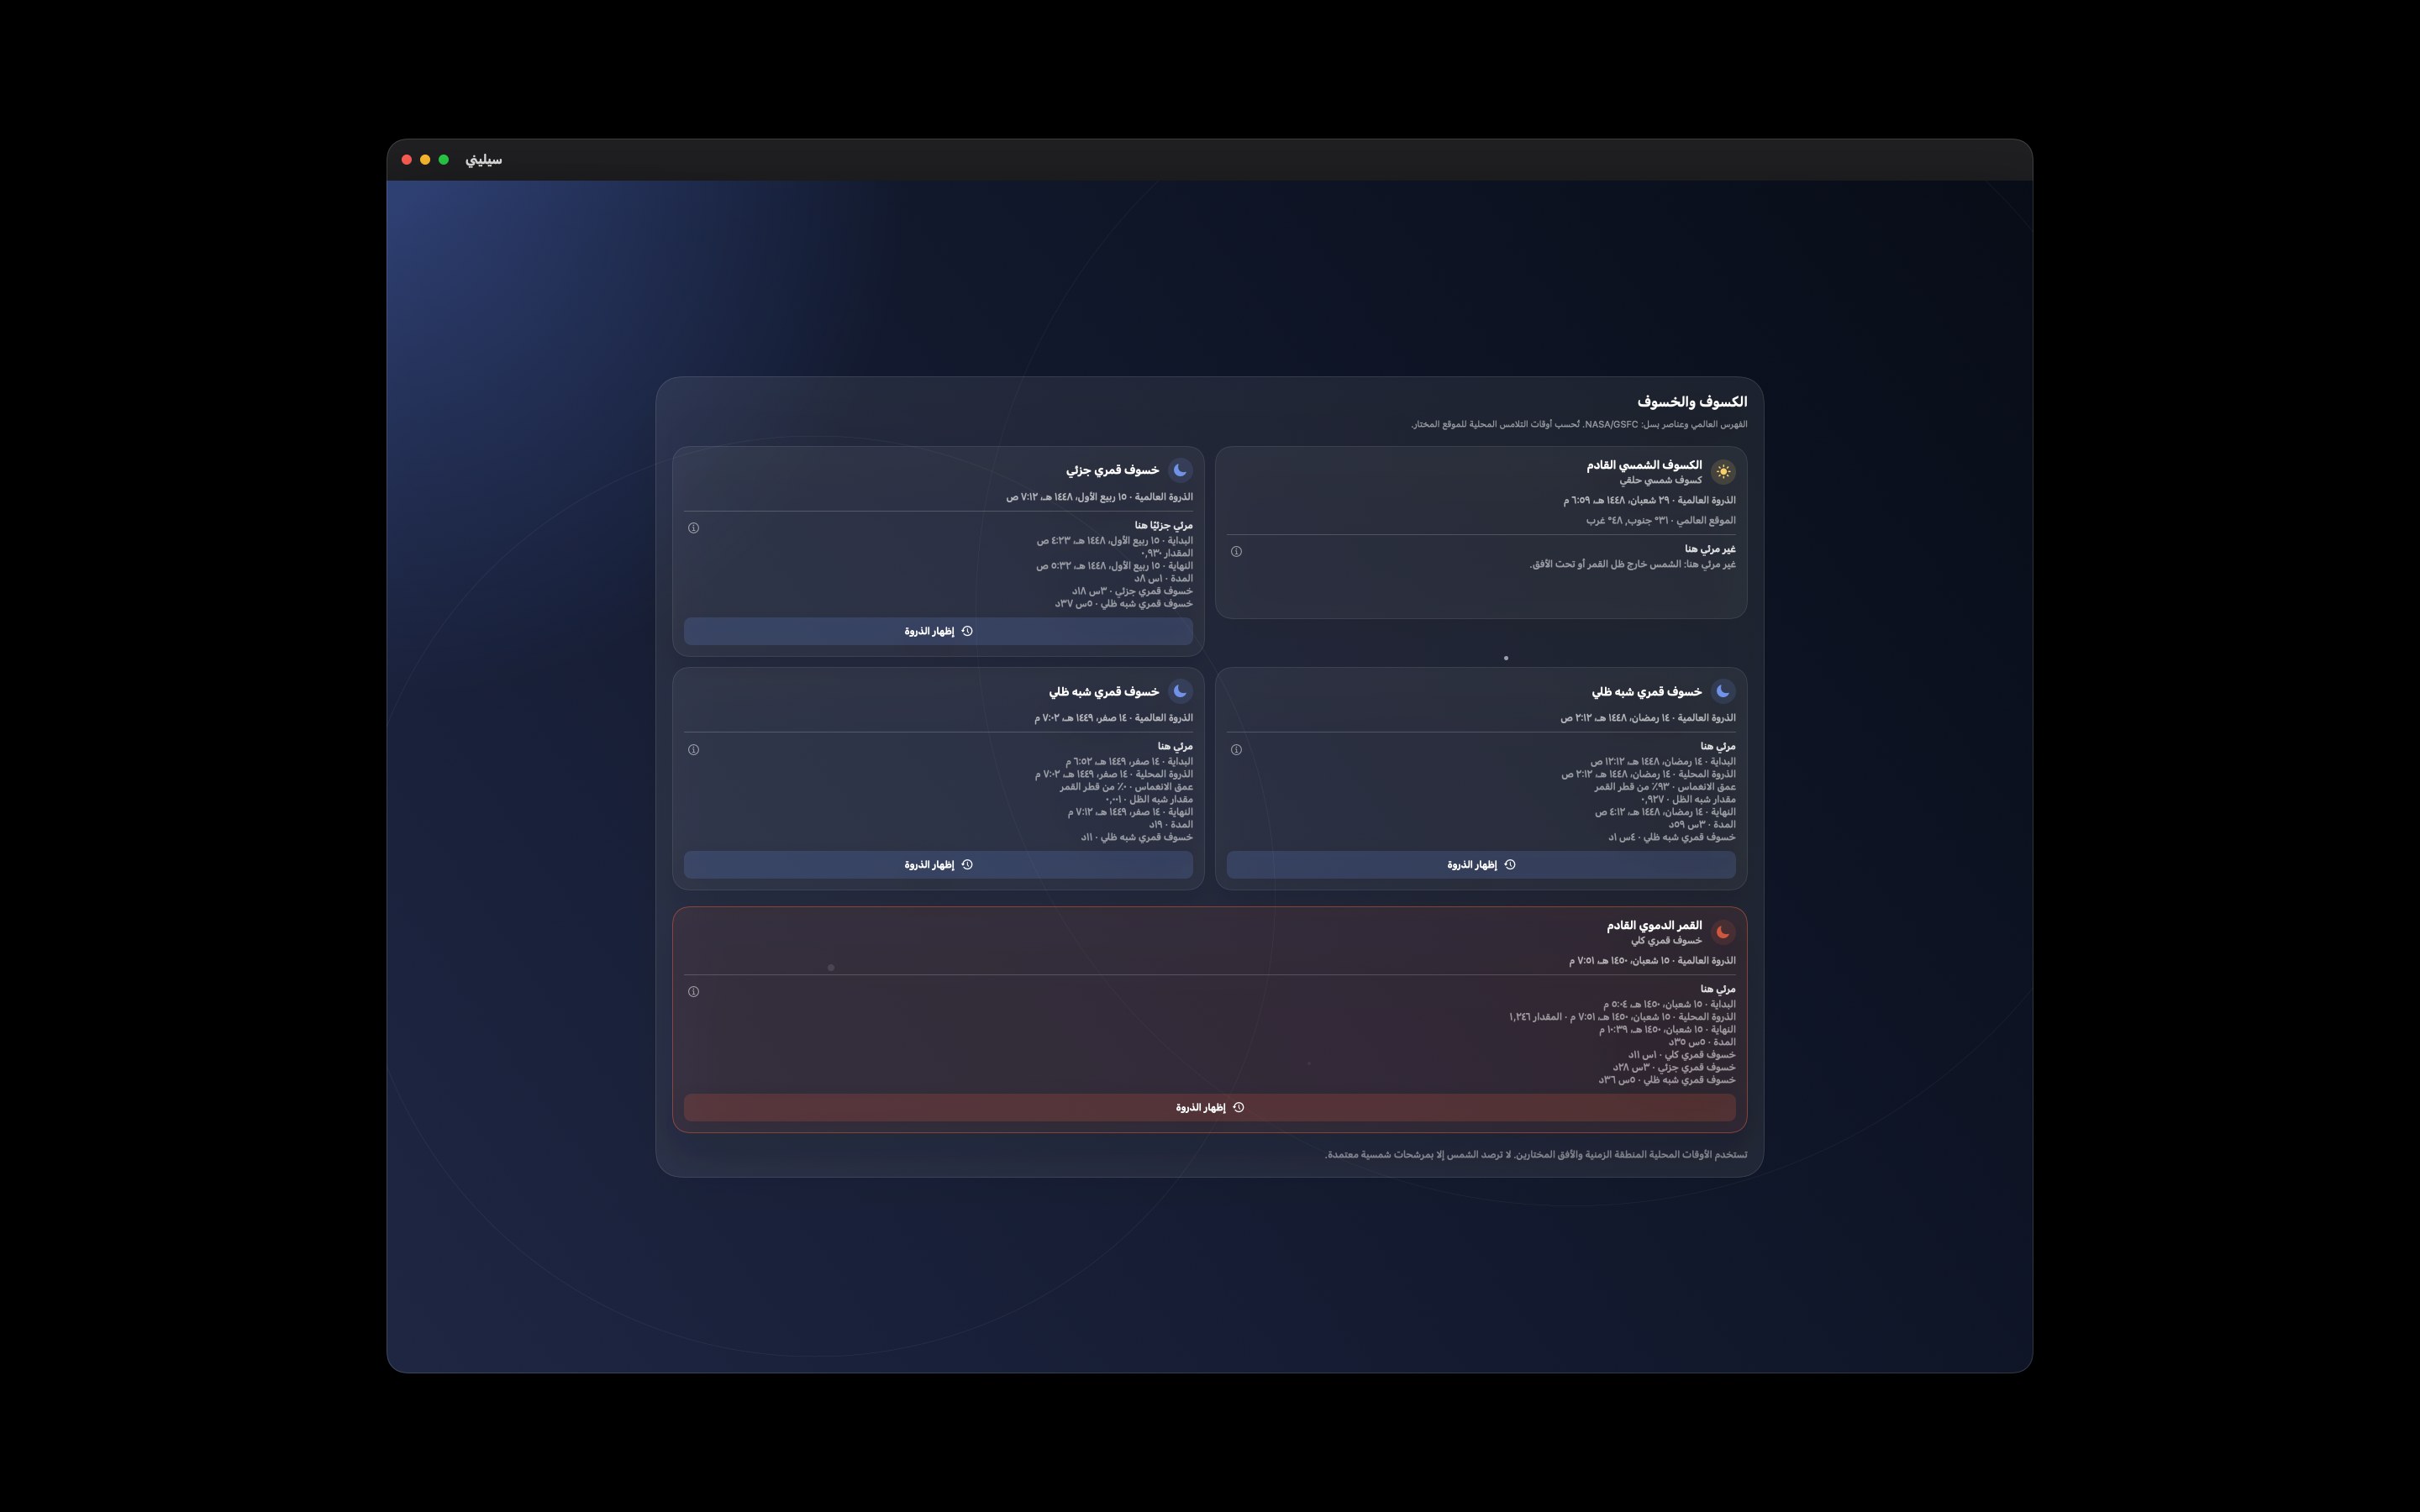This screenshot has height=1512, width=2420.
Task: Click the مرئي جزئيًا هنا status heading
Action: [1164, 526]
